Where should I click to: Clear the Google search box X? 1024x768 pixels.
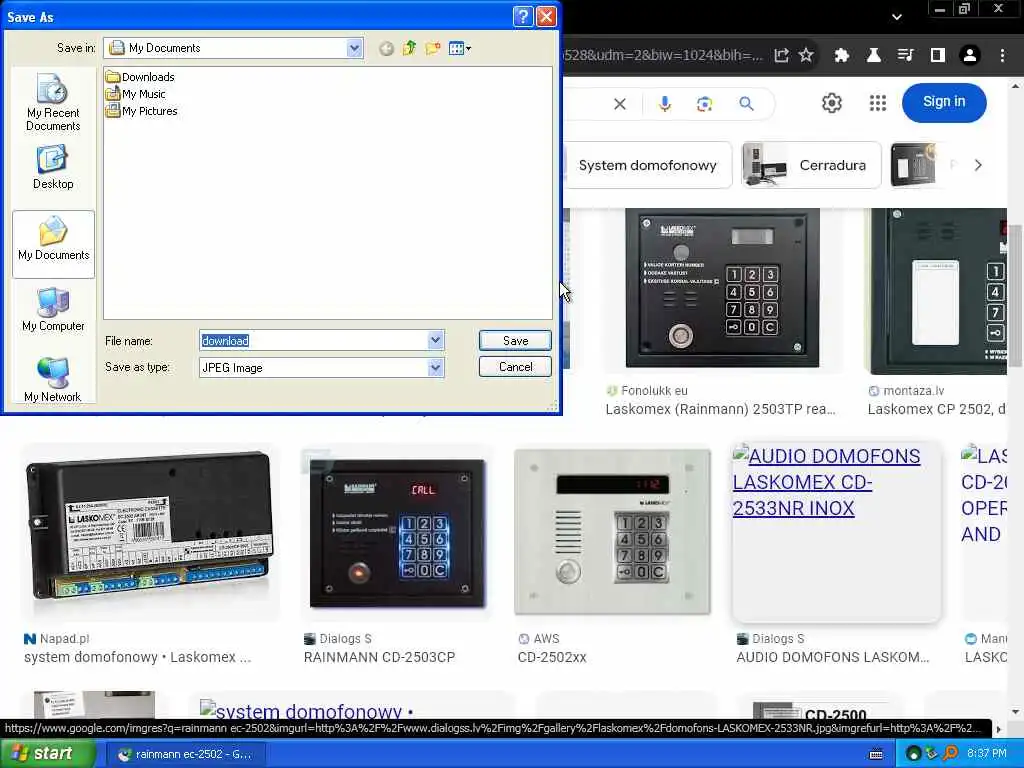[620, 104]
